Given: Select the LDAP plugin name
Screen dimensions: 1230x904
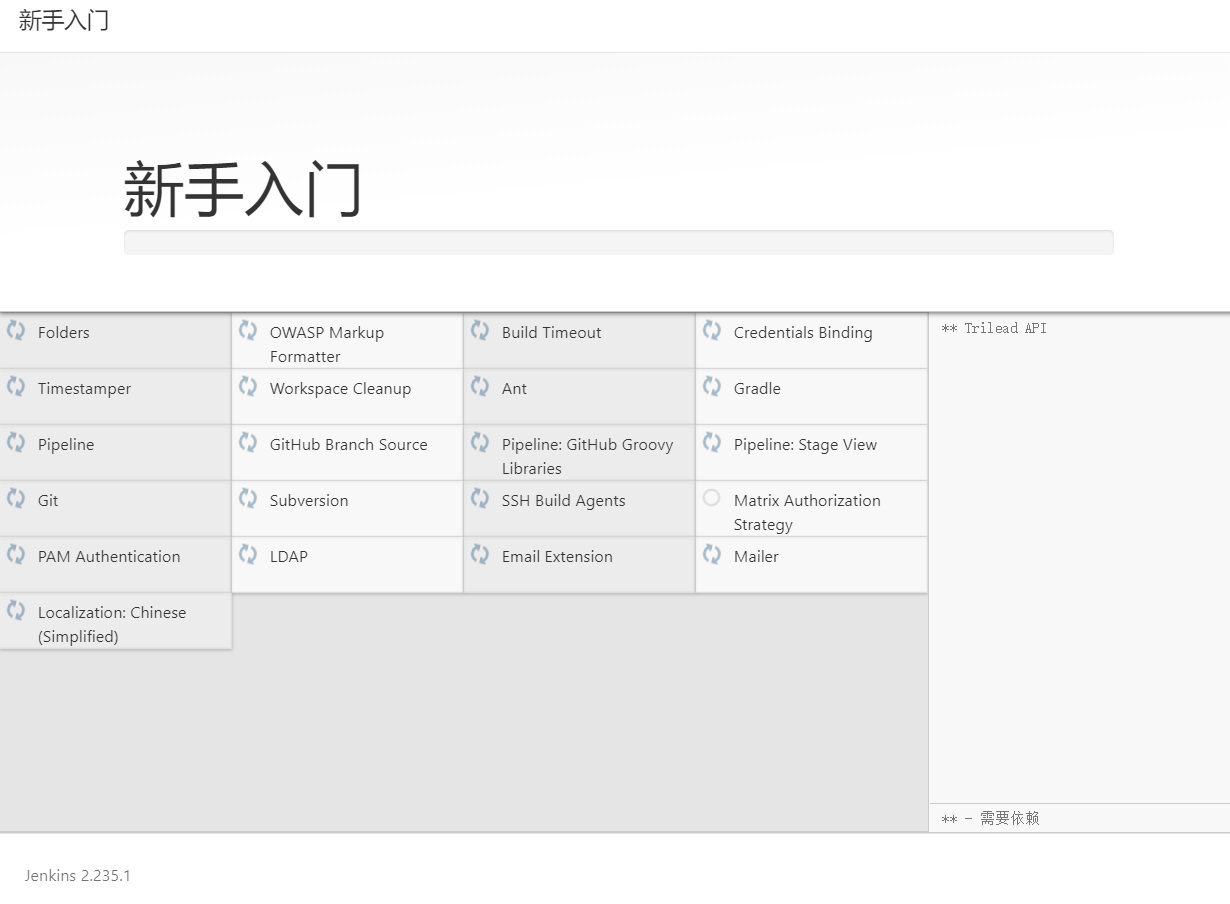Looking at the screenshot, I should tap(289, 557).
